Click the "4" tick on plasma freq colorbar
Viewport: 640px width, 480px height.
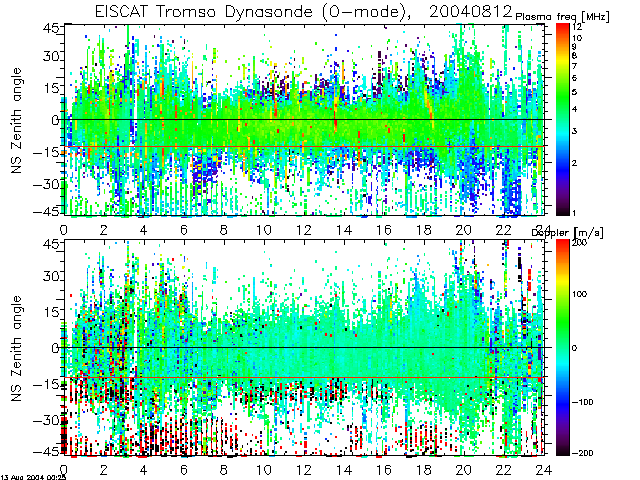point(574,109)
